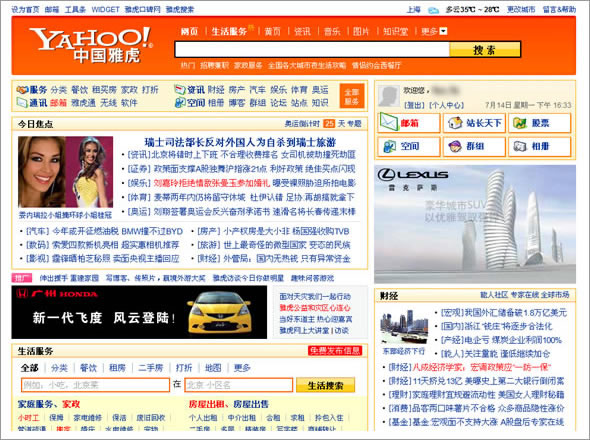Click the 退出 logout link
The image size is (590, 440).
(414, 105)
